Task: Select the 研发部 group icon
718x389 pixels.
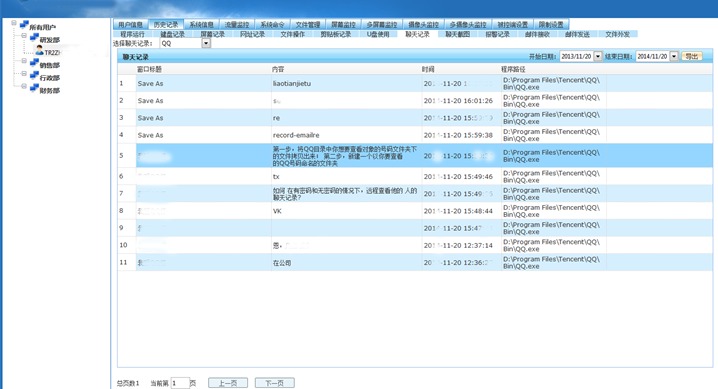Action: coord(34,38)
